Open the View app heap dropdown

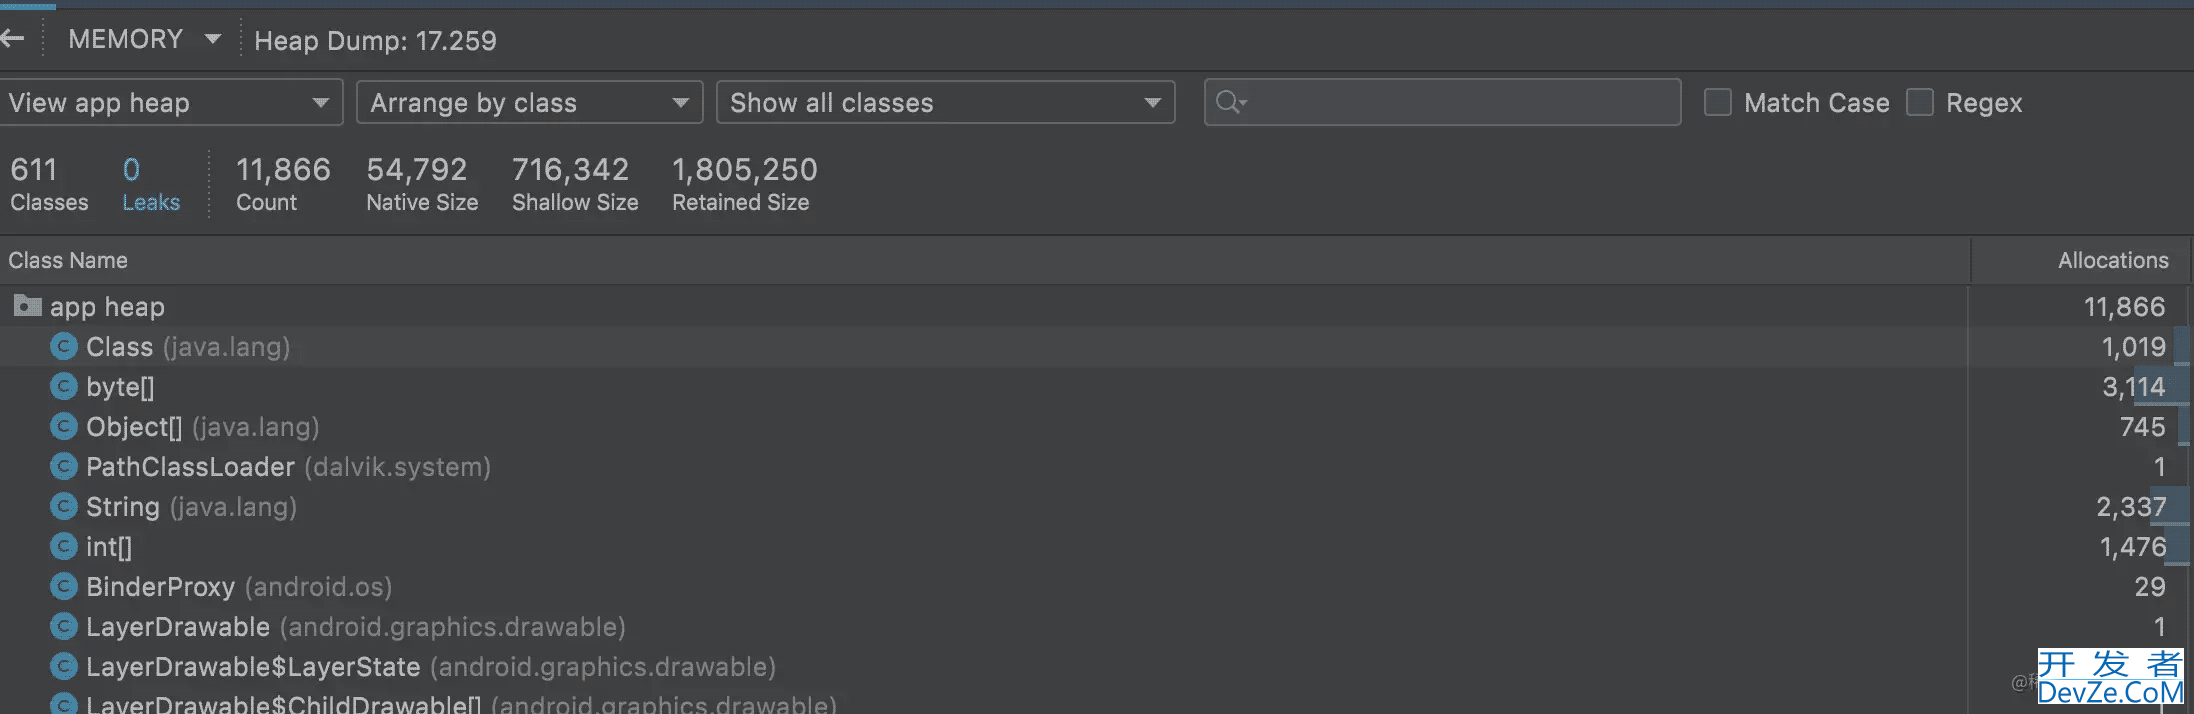(x=170, y=102)
